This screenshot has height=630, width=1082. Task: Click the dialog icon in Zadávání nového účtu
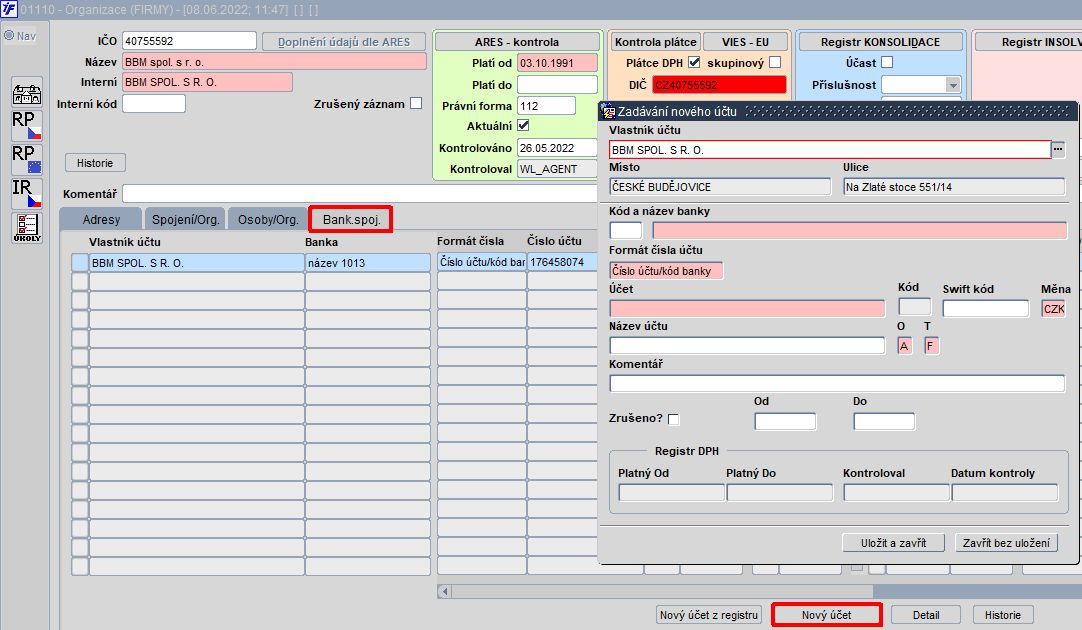click(608, 111)
